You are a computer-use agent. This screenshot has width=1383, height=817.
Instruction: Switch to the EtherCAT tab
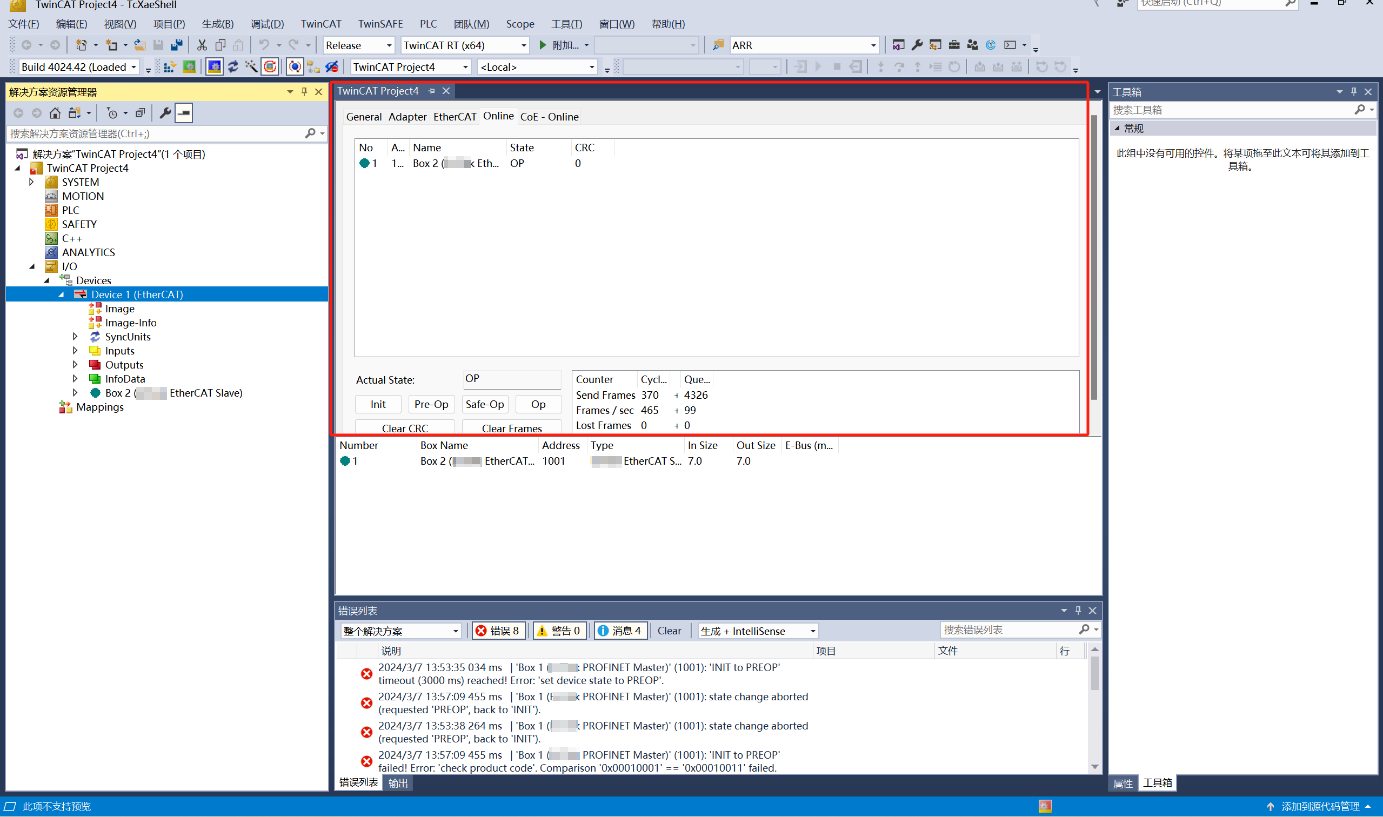(x=455, y=117)
